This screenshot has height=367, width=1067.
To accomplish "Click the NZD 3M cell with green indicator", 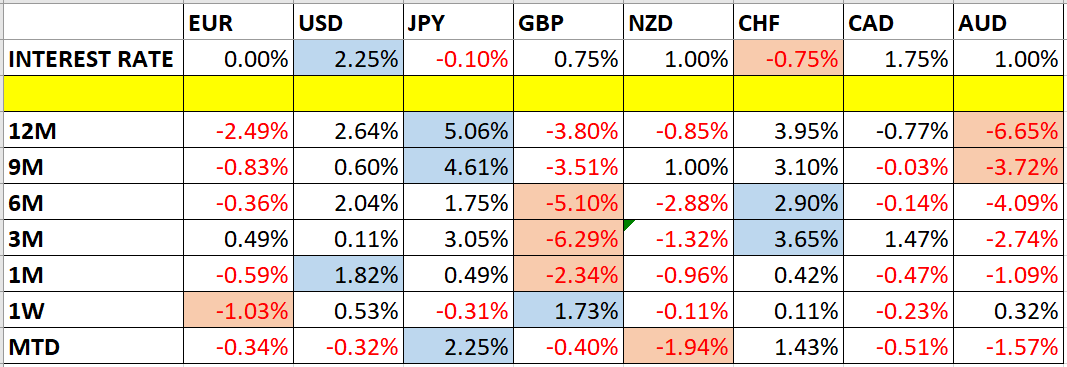I will [678, 238].
